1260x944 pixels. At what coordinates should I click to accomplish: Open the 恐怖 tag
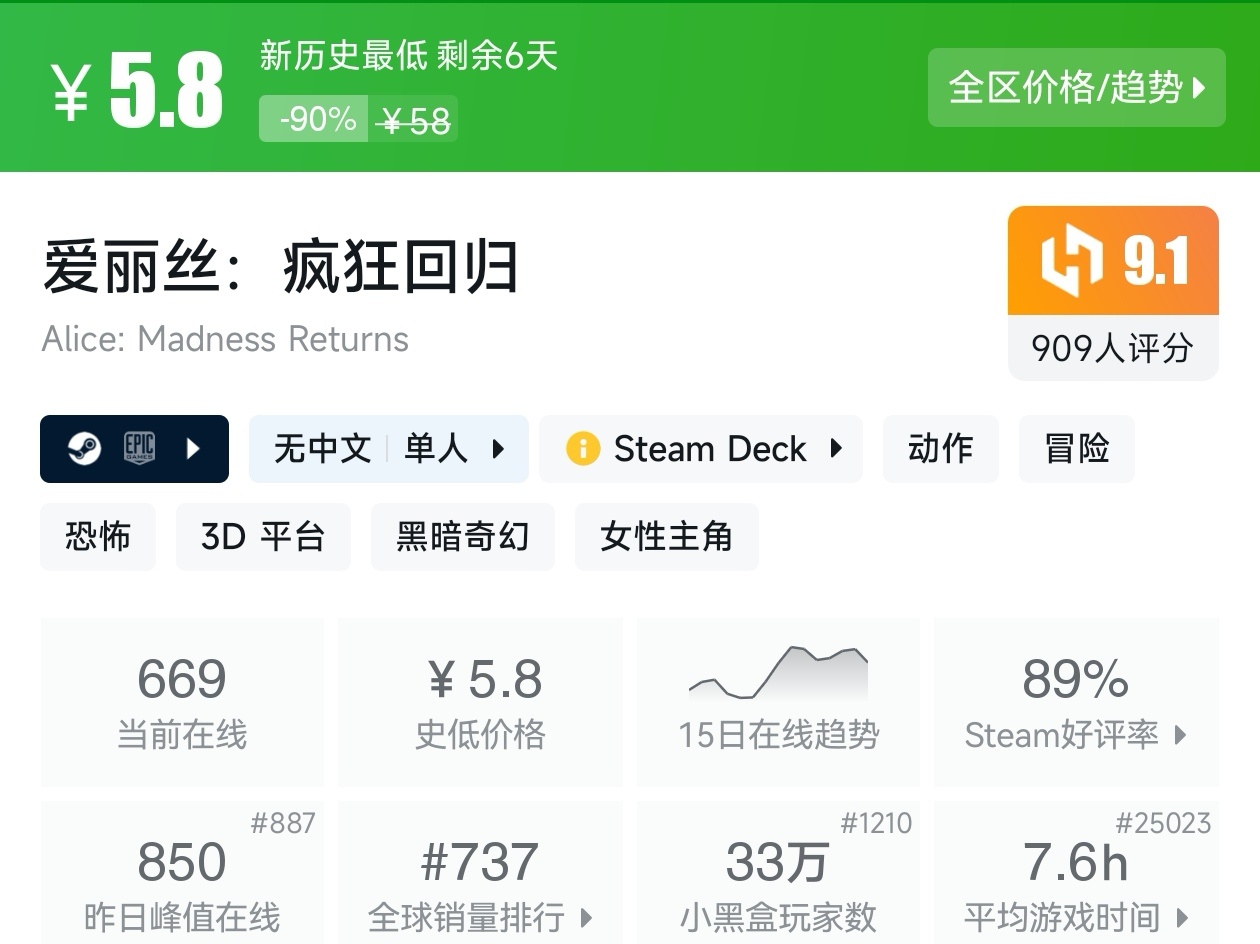pos(98,537)
